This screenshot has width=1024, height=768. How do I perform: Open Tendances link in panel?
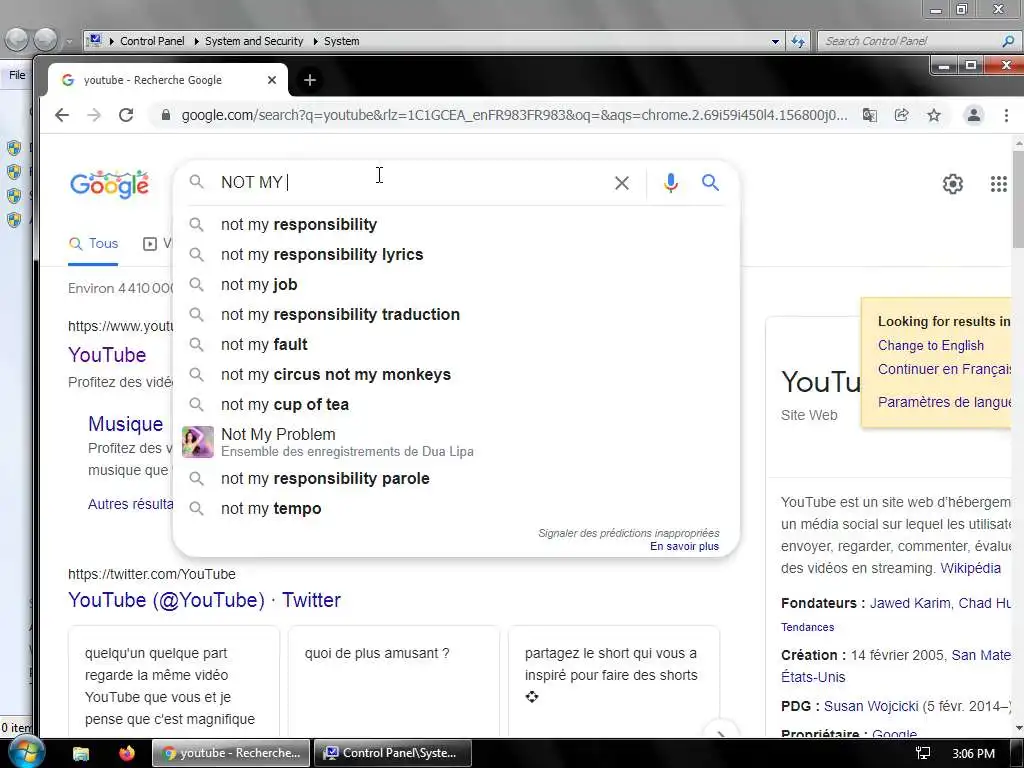pos(807,628)
